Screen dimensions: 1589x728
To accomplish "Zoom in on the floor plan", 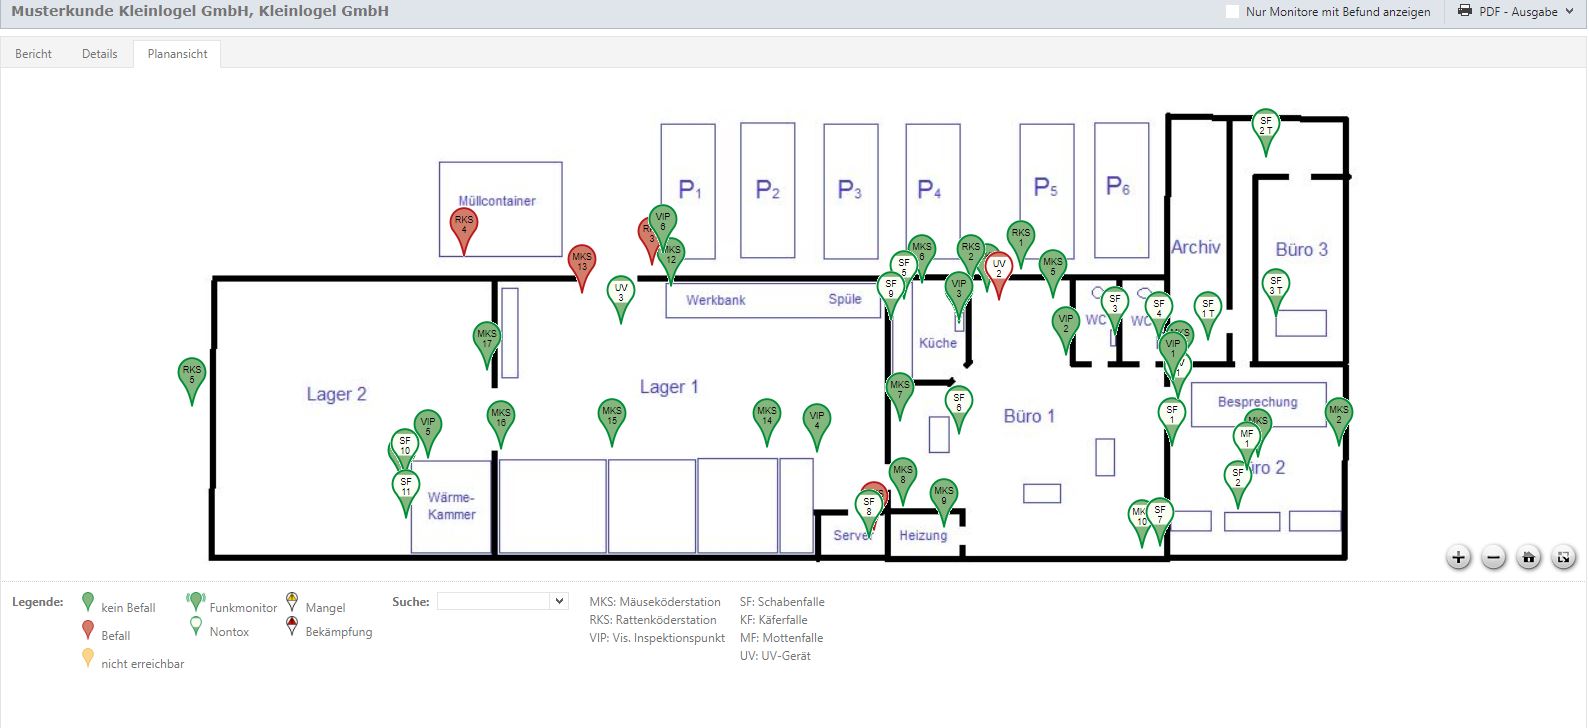I will coord(1459,558).
